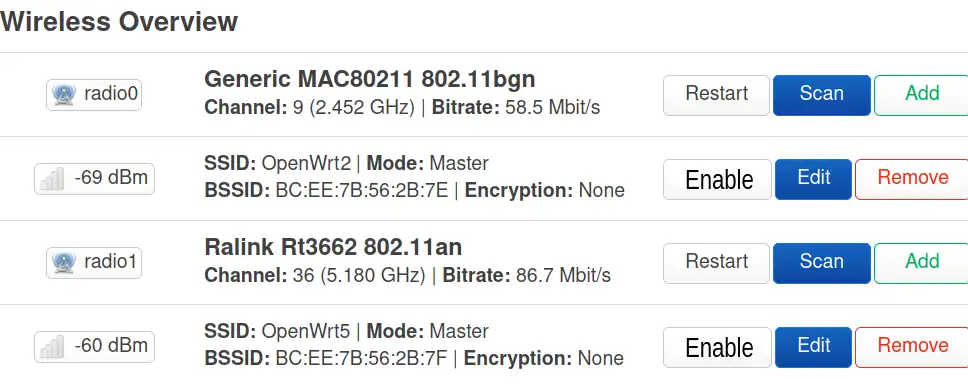Screen dimensions: 968x388
Task: Scan for networks on radio0
Action: (x=822, y=95)
